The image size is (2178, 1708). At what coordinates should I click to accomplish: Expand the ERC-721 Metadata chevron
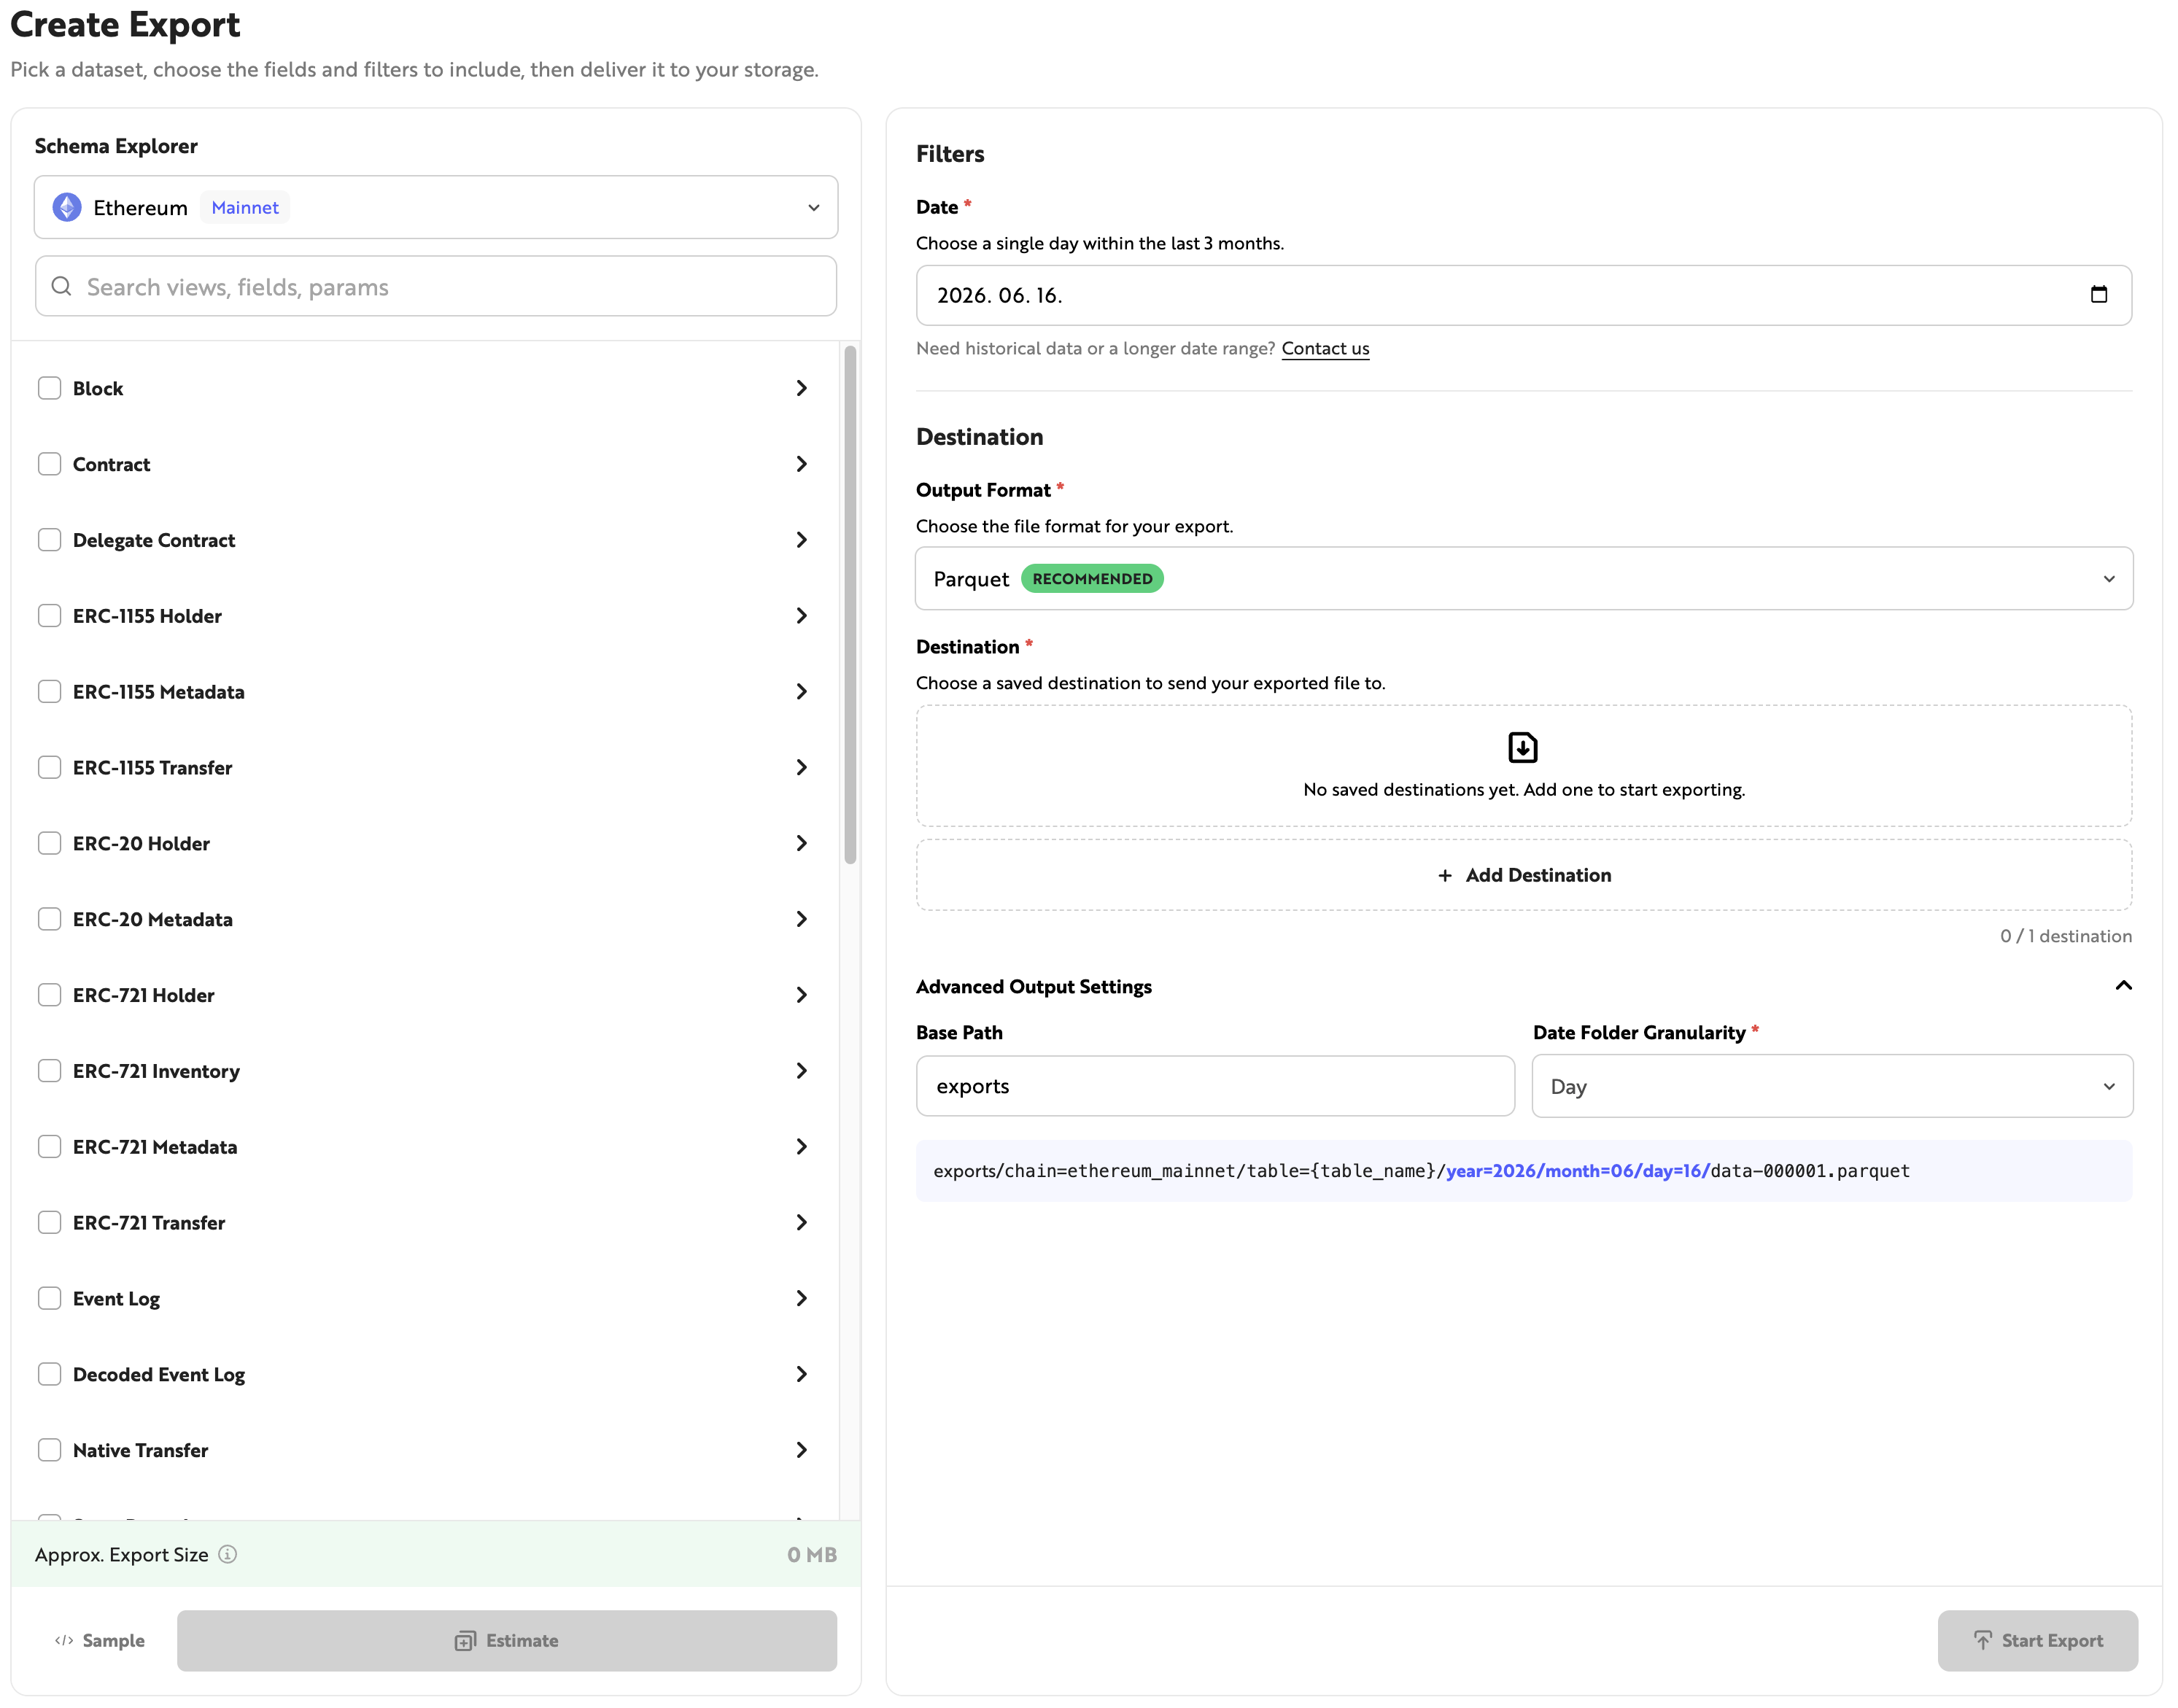pyautogui.click(x=801, y=1147)
